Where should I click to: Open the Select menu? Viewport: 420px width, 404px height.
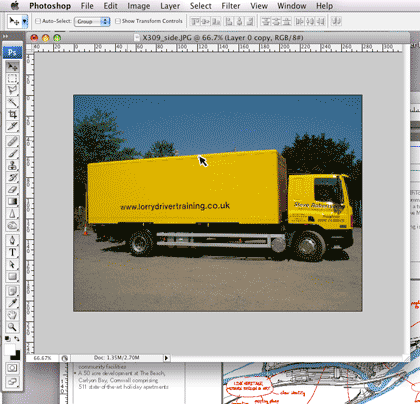201,6
